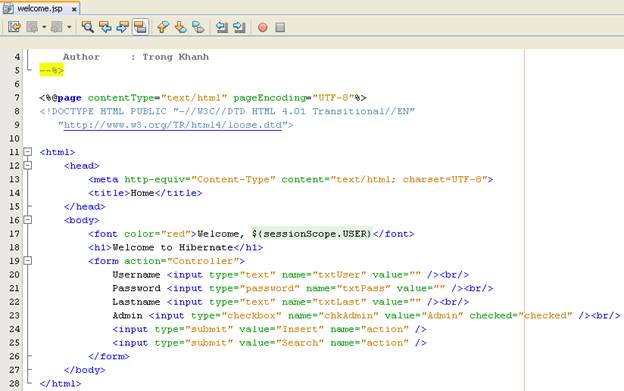Collapse the form tag fold on line 19
This screenshot has height=391, width=624.
27,261
